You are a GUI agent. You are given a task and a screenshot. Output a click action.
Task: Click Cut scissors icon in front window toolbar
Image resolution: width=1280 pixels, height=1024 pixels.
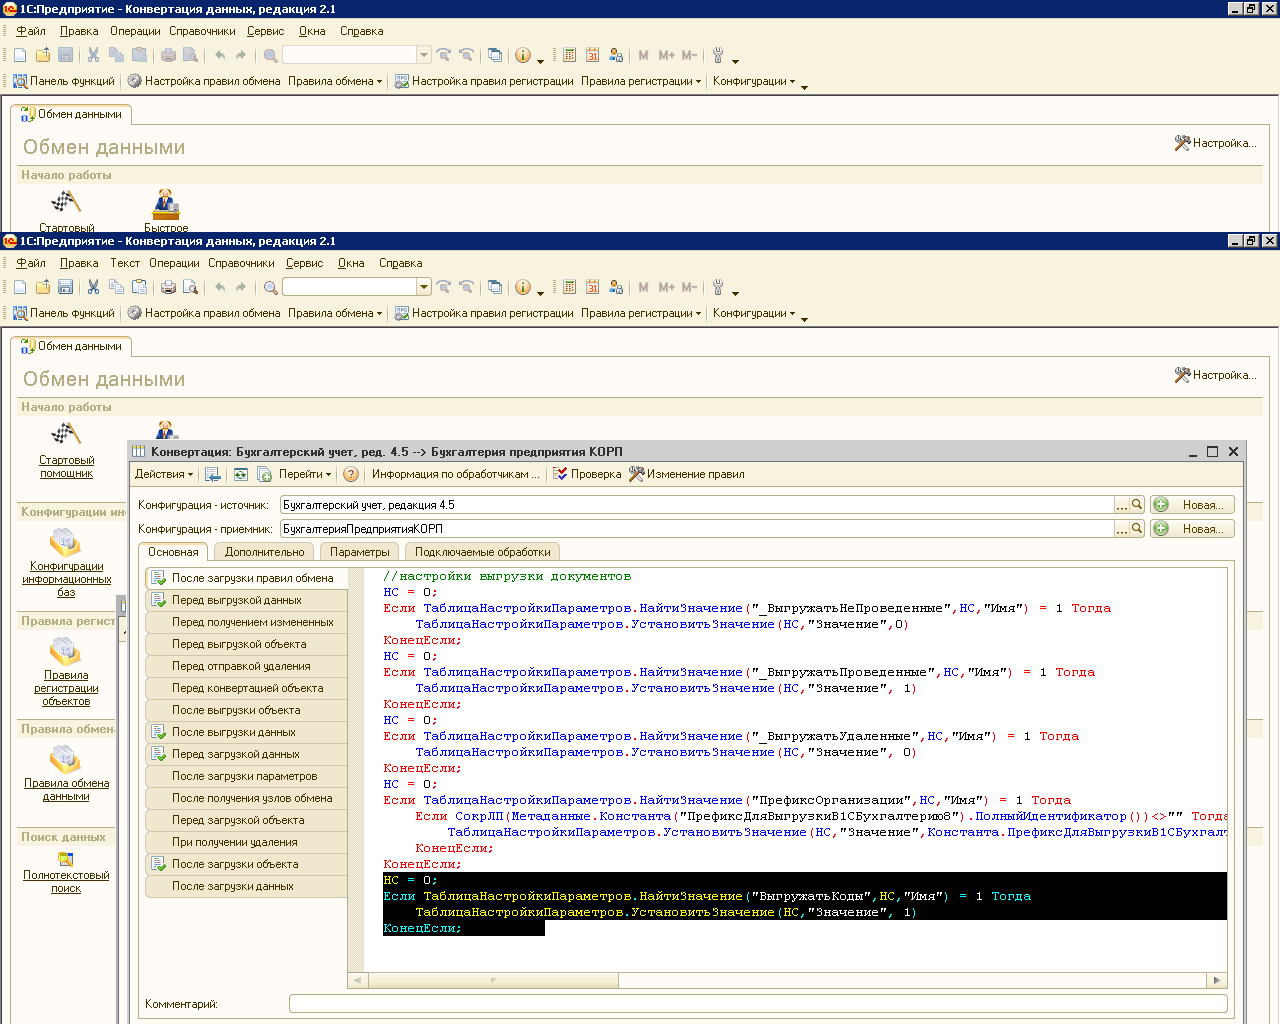(x=93, y=287)
